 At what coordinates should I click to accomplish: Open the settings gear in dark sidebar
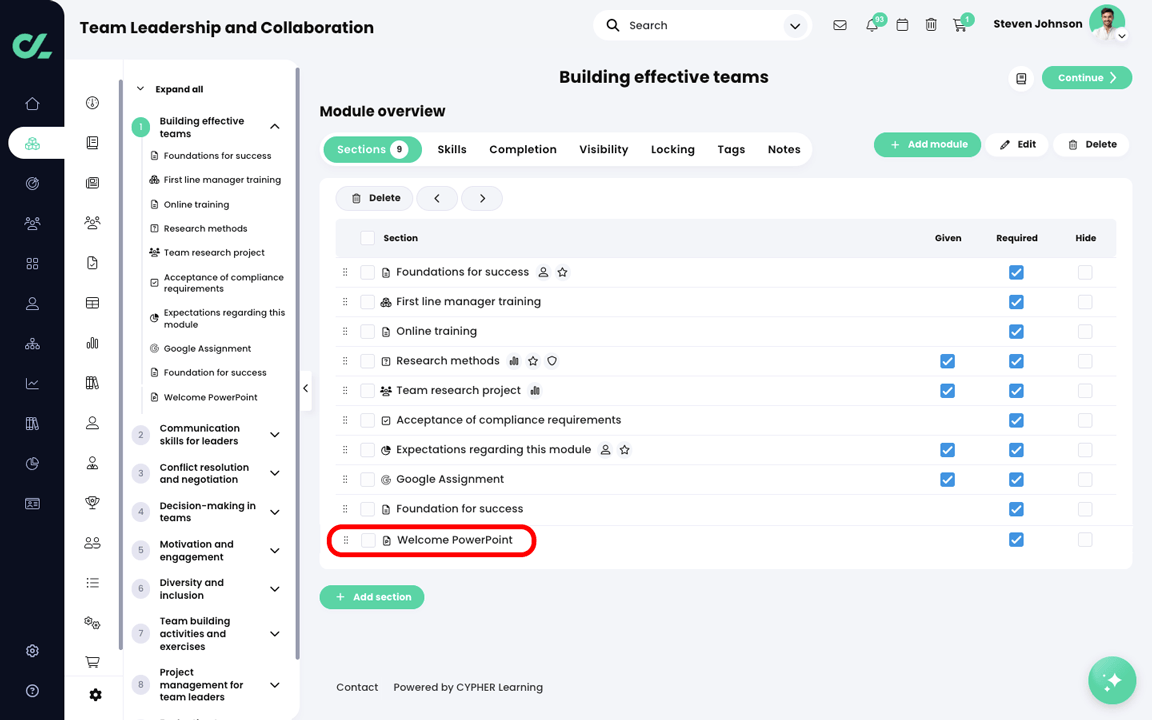[x=32, y=651]
